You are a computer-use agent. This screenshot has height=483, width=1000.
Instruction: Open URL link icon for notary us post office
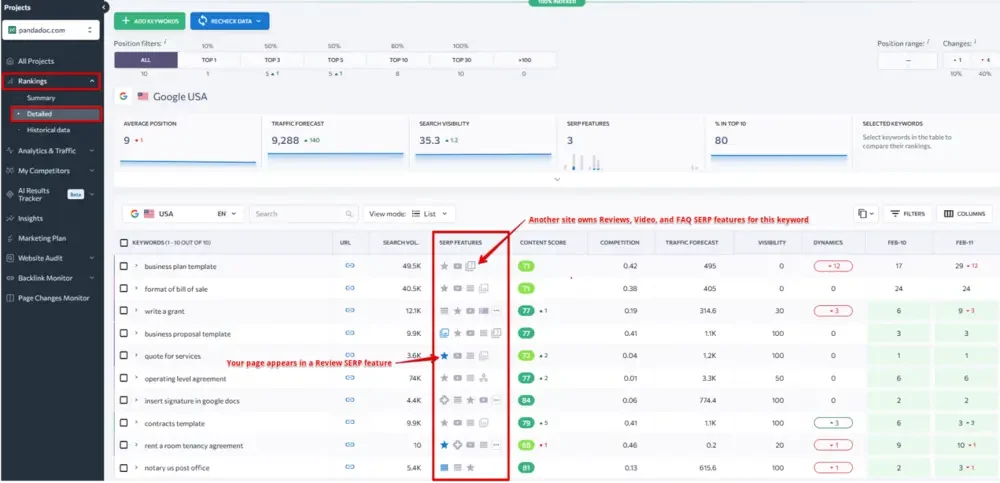(x=349, y=467)
